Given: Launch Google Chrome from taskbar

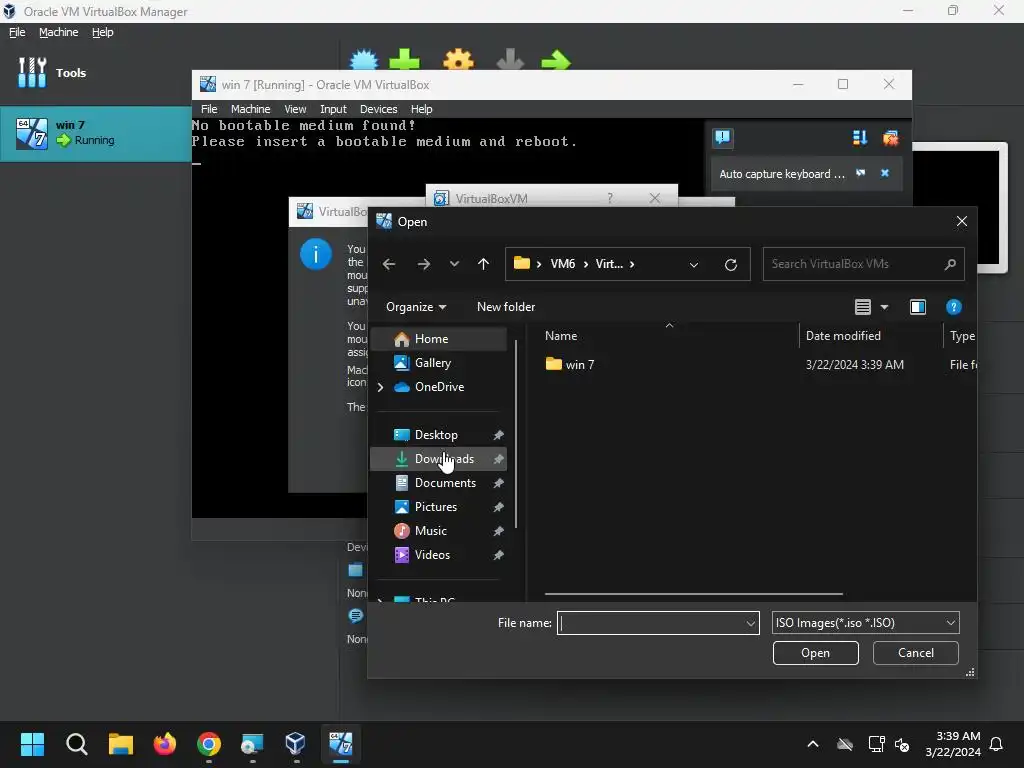Looking at the screenshot, I should coord(209,744).
